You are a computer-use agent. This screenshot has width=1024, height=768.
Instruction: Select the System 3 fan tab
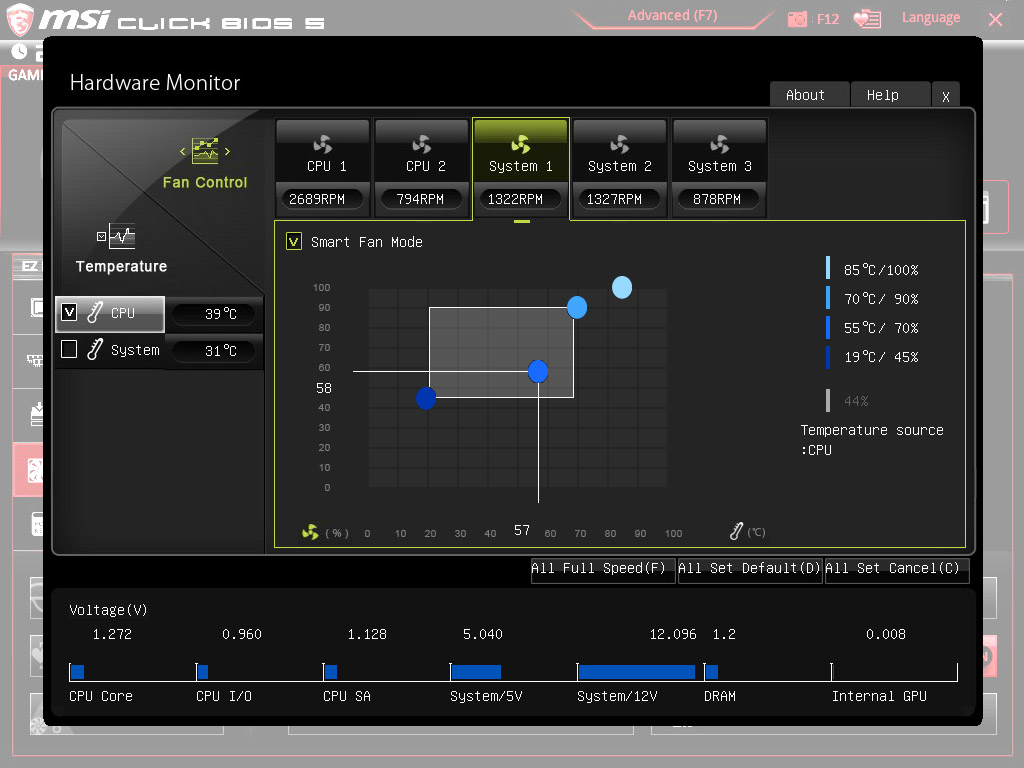[x=719, y=168]
